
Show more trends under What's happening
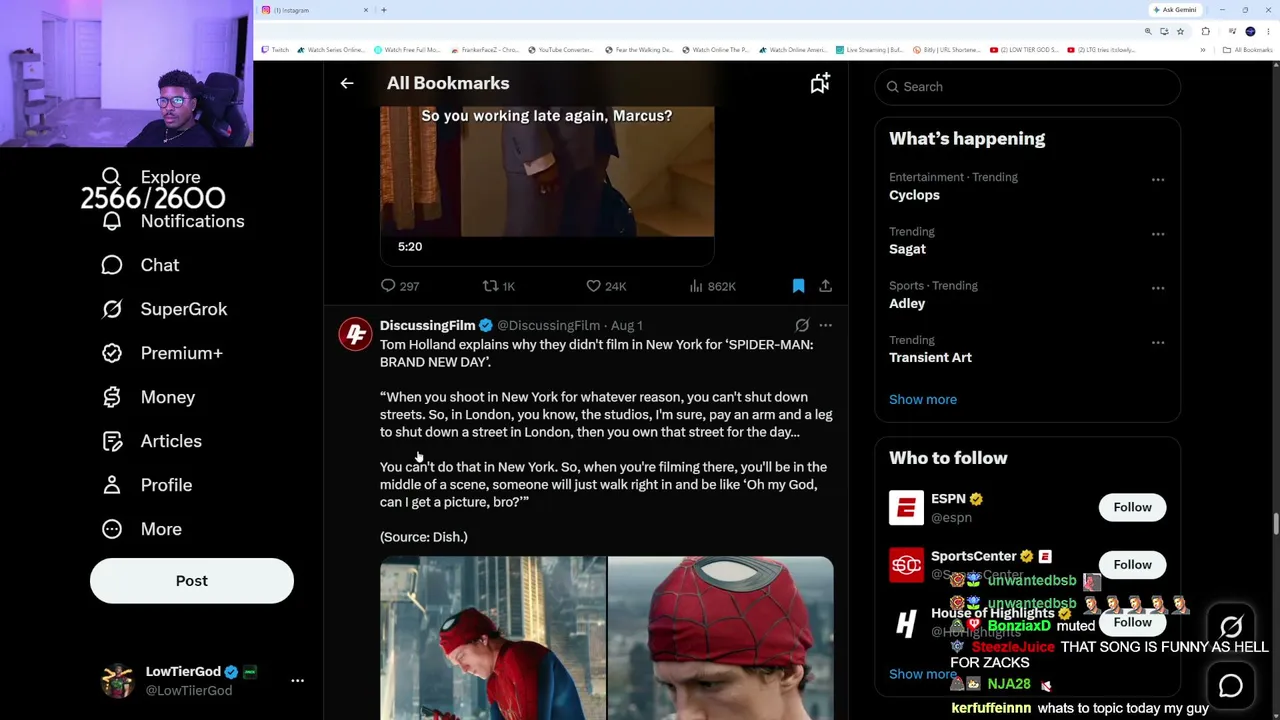(923, 399)
